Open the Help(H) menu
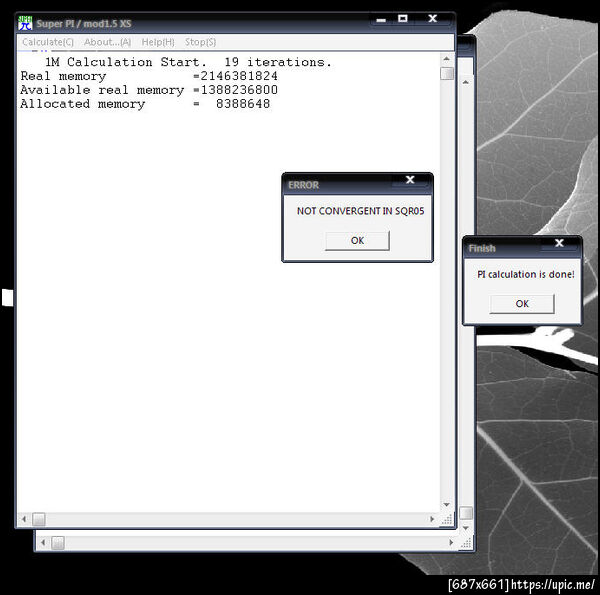Image resolution: width=600 pixels, height=595 pixels. click(158, 42)
